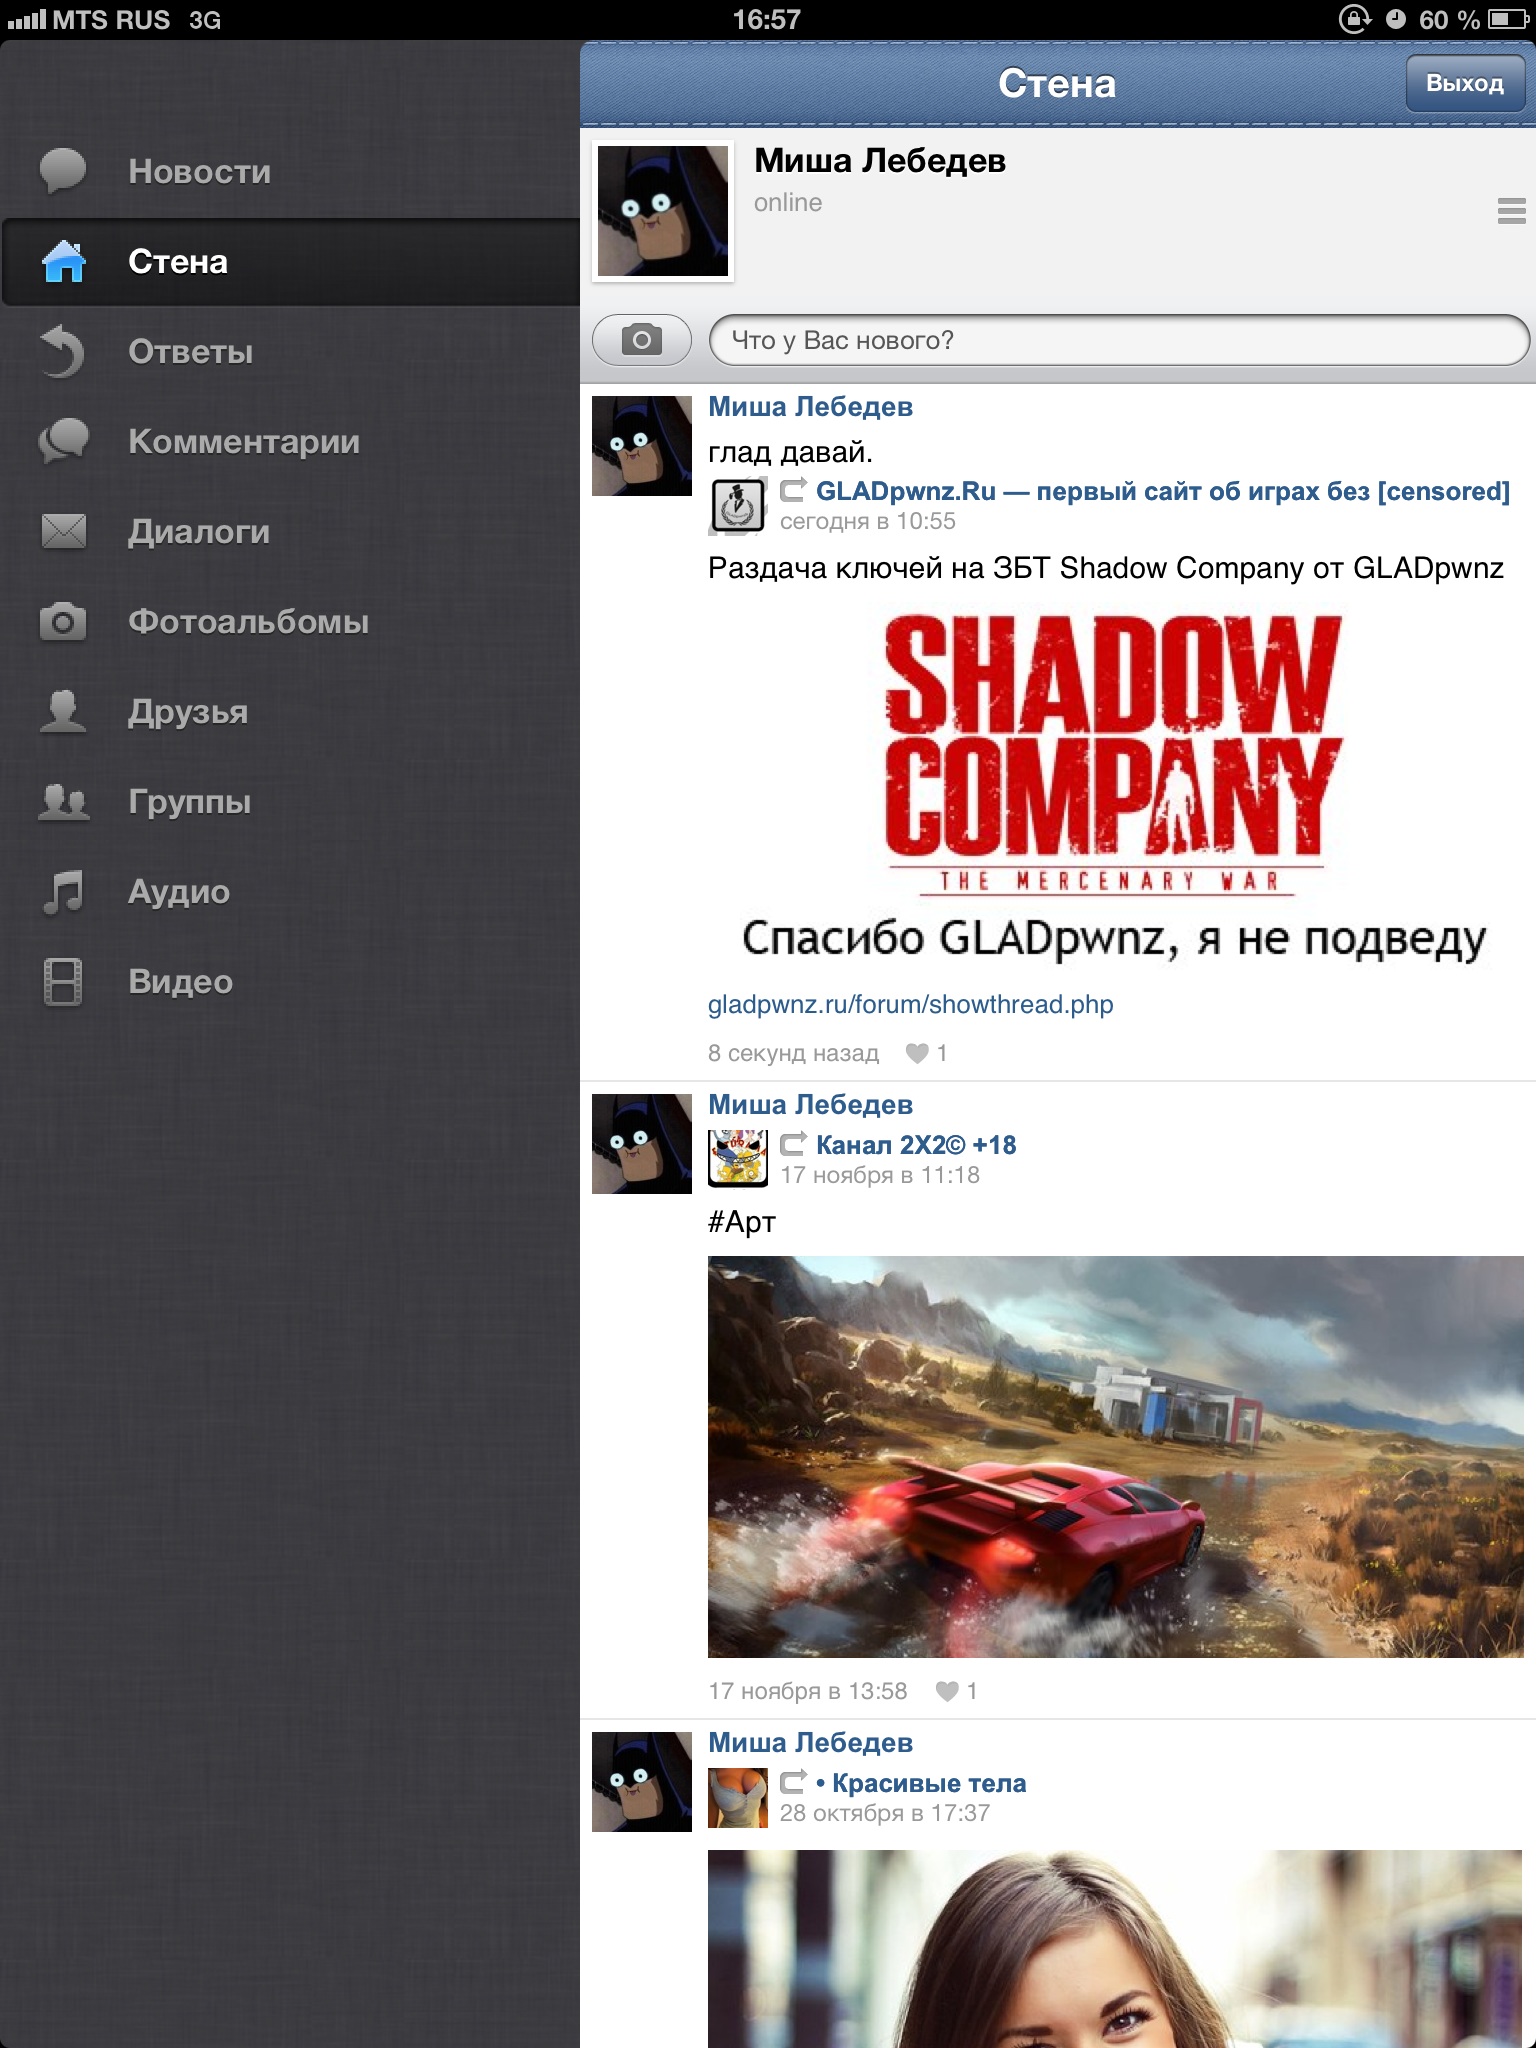This screenshot has width=1536, height=2048.
Task: Like the red car art post
Action: [x=947, y=1691]
